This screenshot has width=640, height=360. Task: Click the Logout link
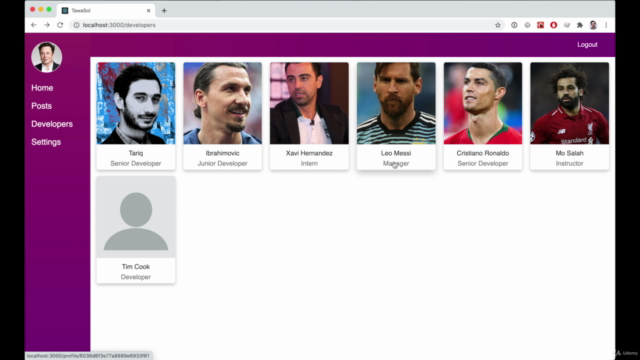pos(587,44)
